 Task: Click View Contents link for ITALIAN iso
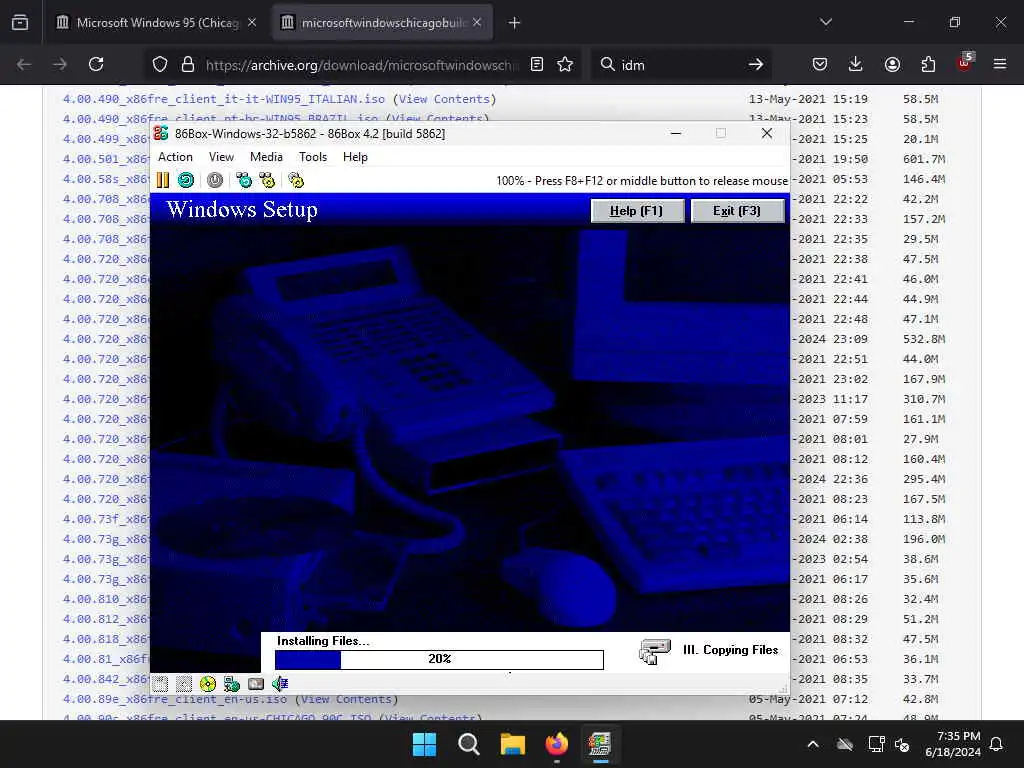pos(444,99)
